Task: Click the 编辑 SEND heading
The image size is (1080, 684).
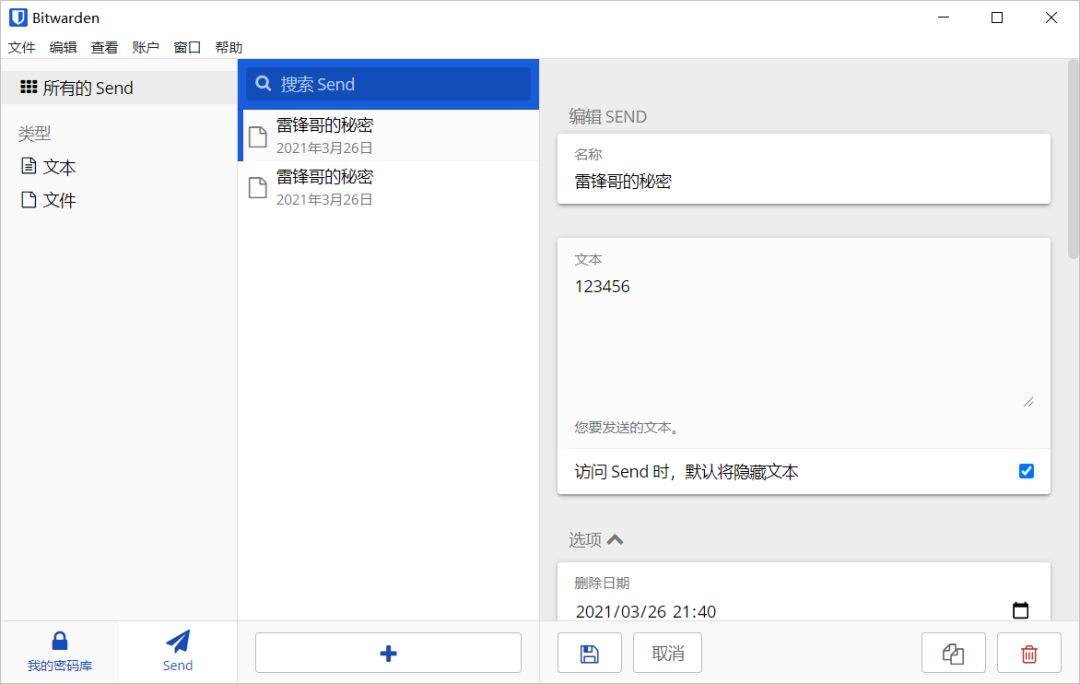Action: tap(608, 117)
